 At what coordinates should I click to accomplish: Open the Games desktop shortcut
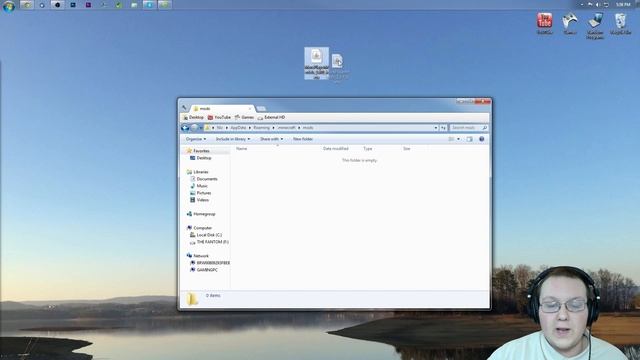click(569, 23)
